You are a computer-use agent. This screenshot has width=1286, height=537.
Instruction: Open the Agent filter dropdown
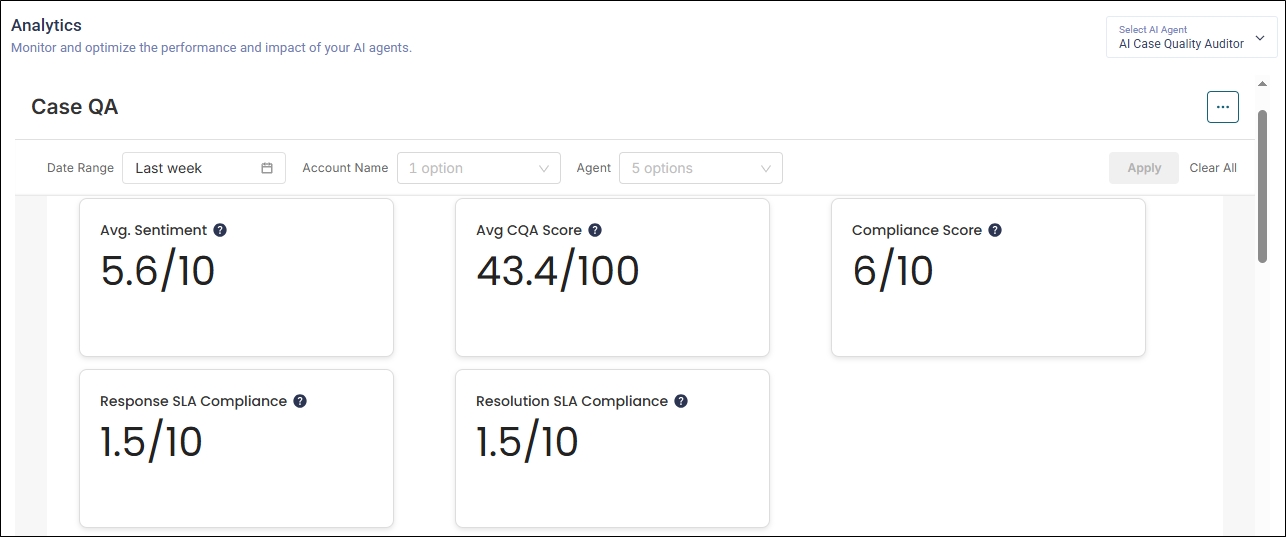(x=700, y=168)
